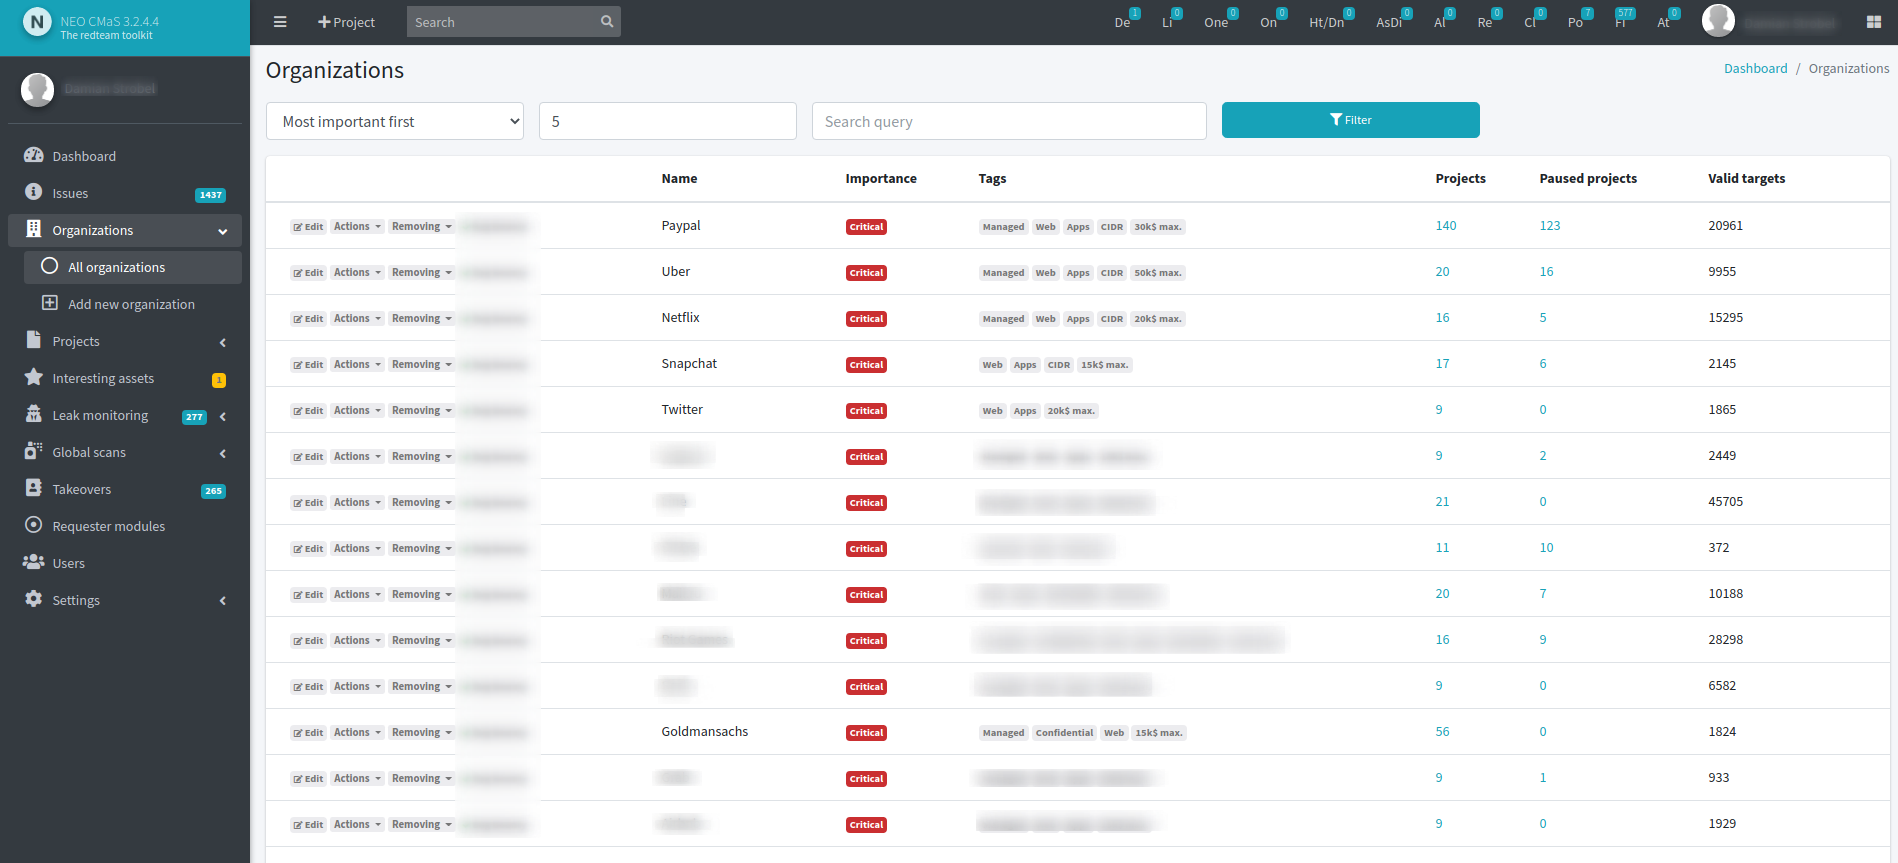1898x863 pixels.
Task: Open Issues in the sidebar
Action: click(125, 193)
